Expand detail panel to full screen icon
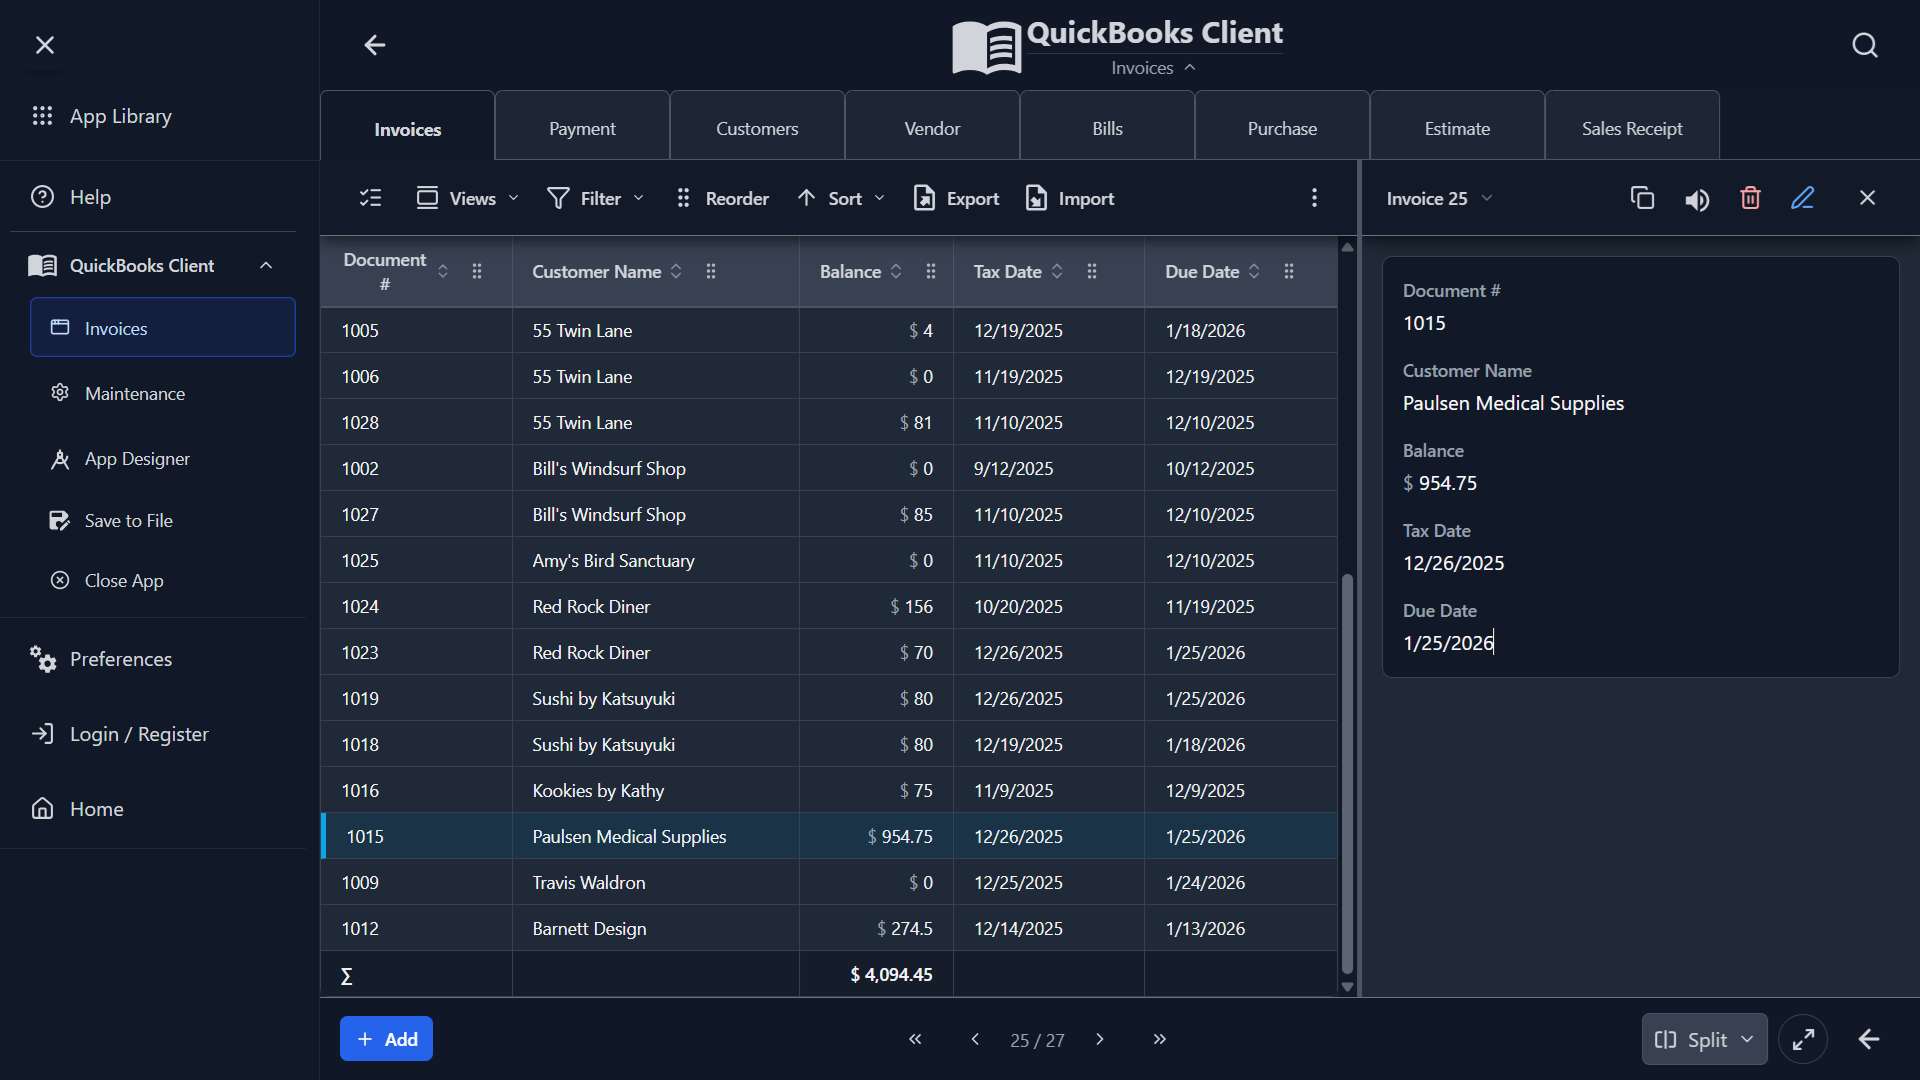Viewport: 1920px width, 1080px height. point(1803,1039)
